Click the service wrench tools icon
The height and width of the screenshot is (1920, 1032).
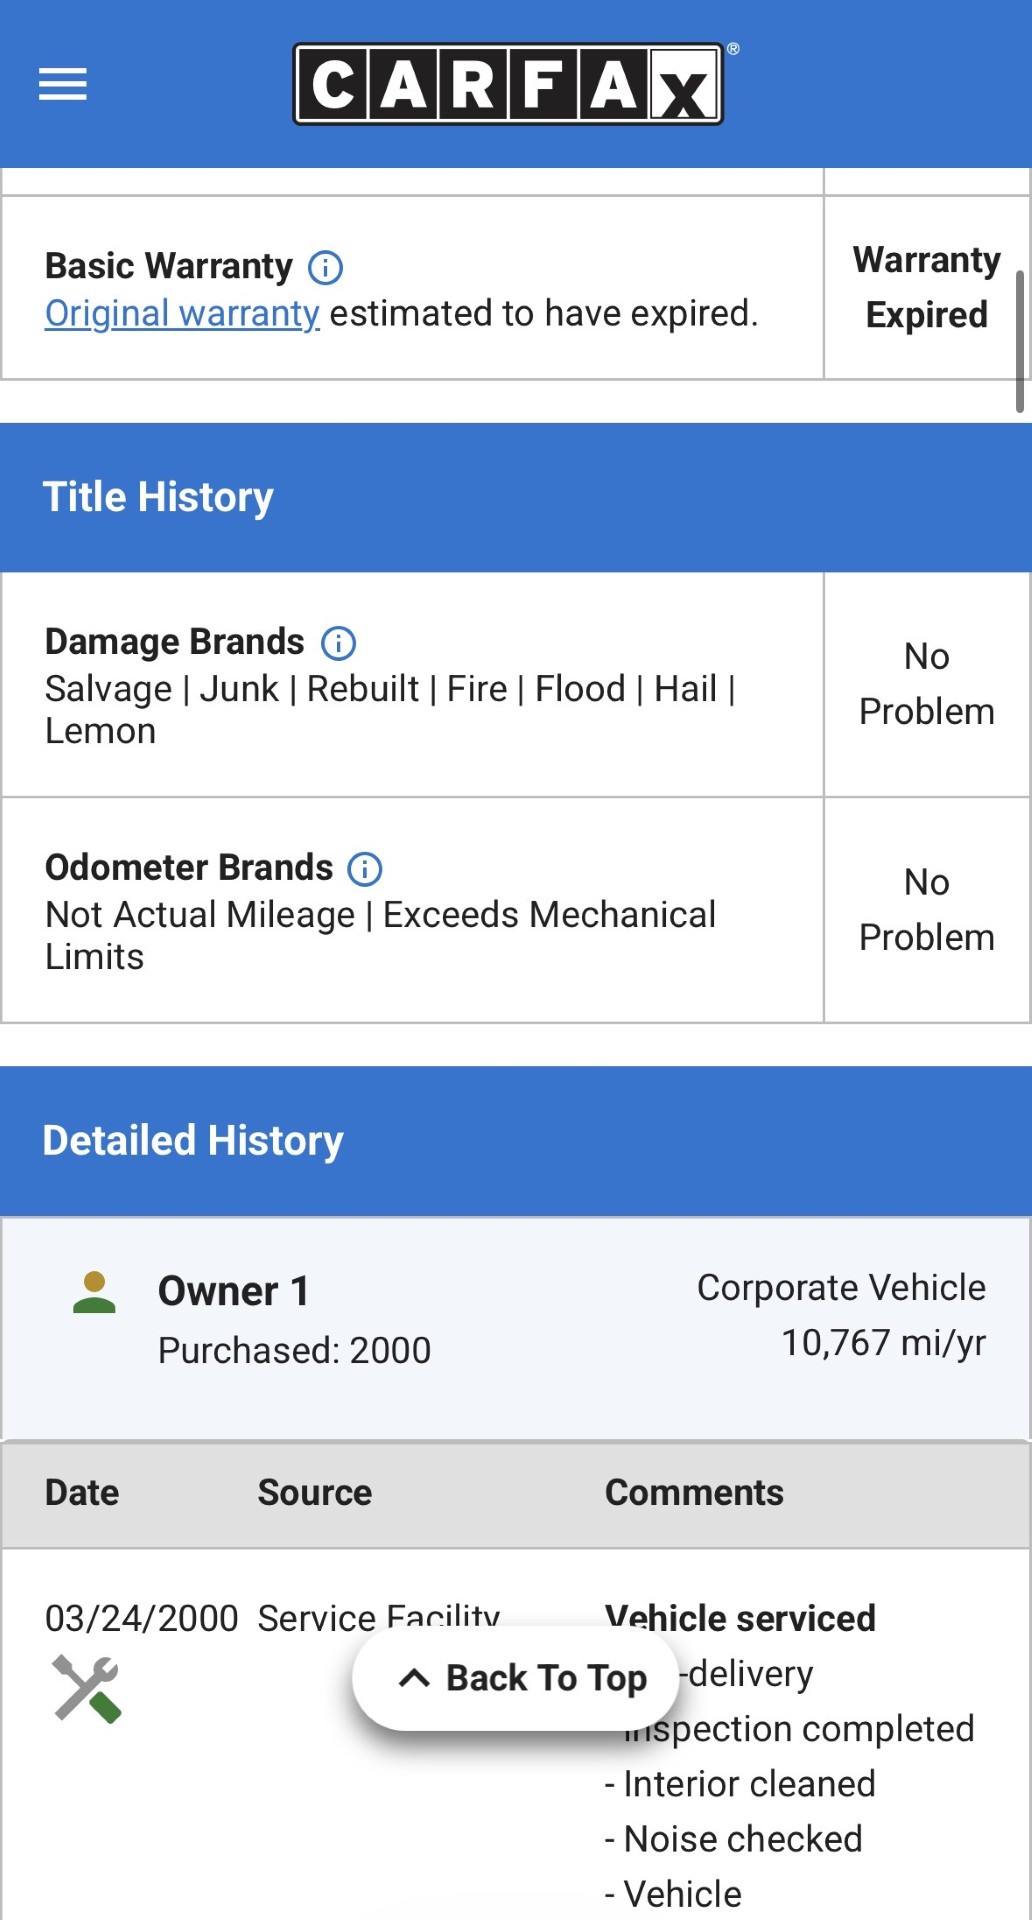[x=87, y=1688]
